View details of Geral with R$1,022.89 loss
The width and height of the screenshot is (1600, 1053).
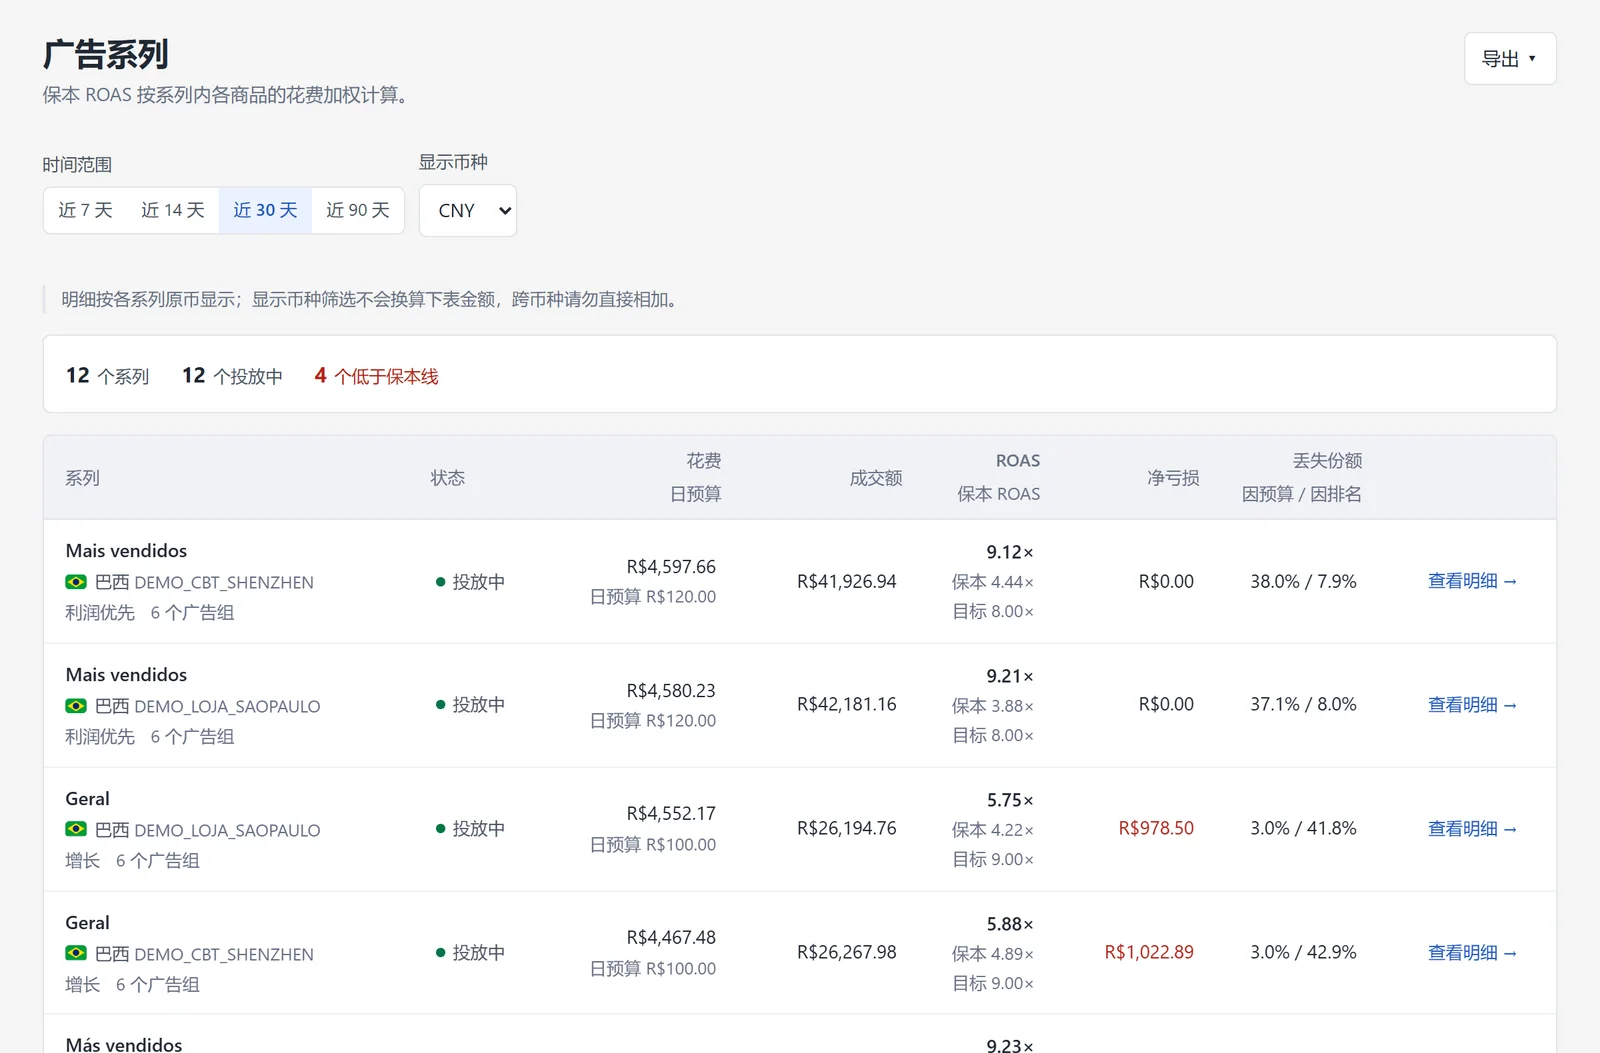[x=1472, y=953]
